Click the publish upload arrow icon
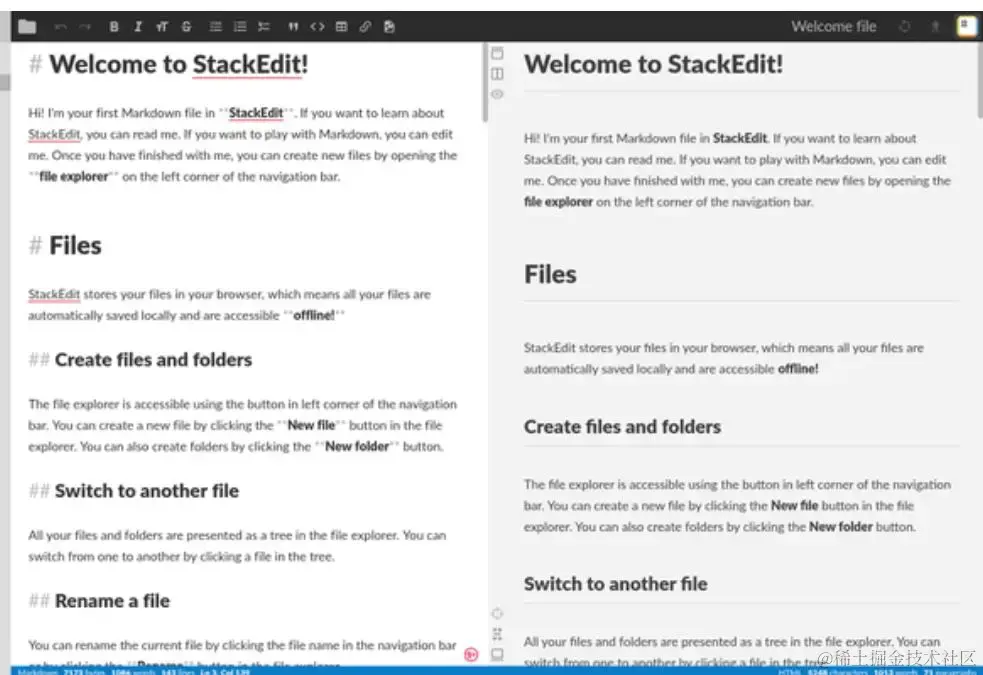This screenshot has height=675, width=983. (x=935, y=26)
